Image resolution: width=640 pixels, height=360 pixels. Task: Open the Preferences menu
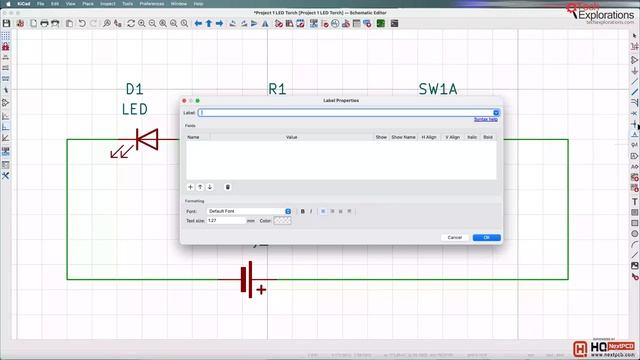coord(152,4)
